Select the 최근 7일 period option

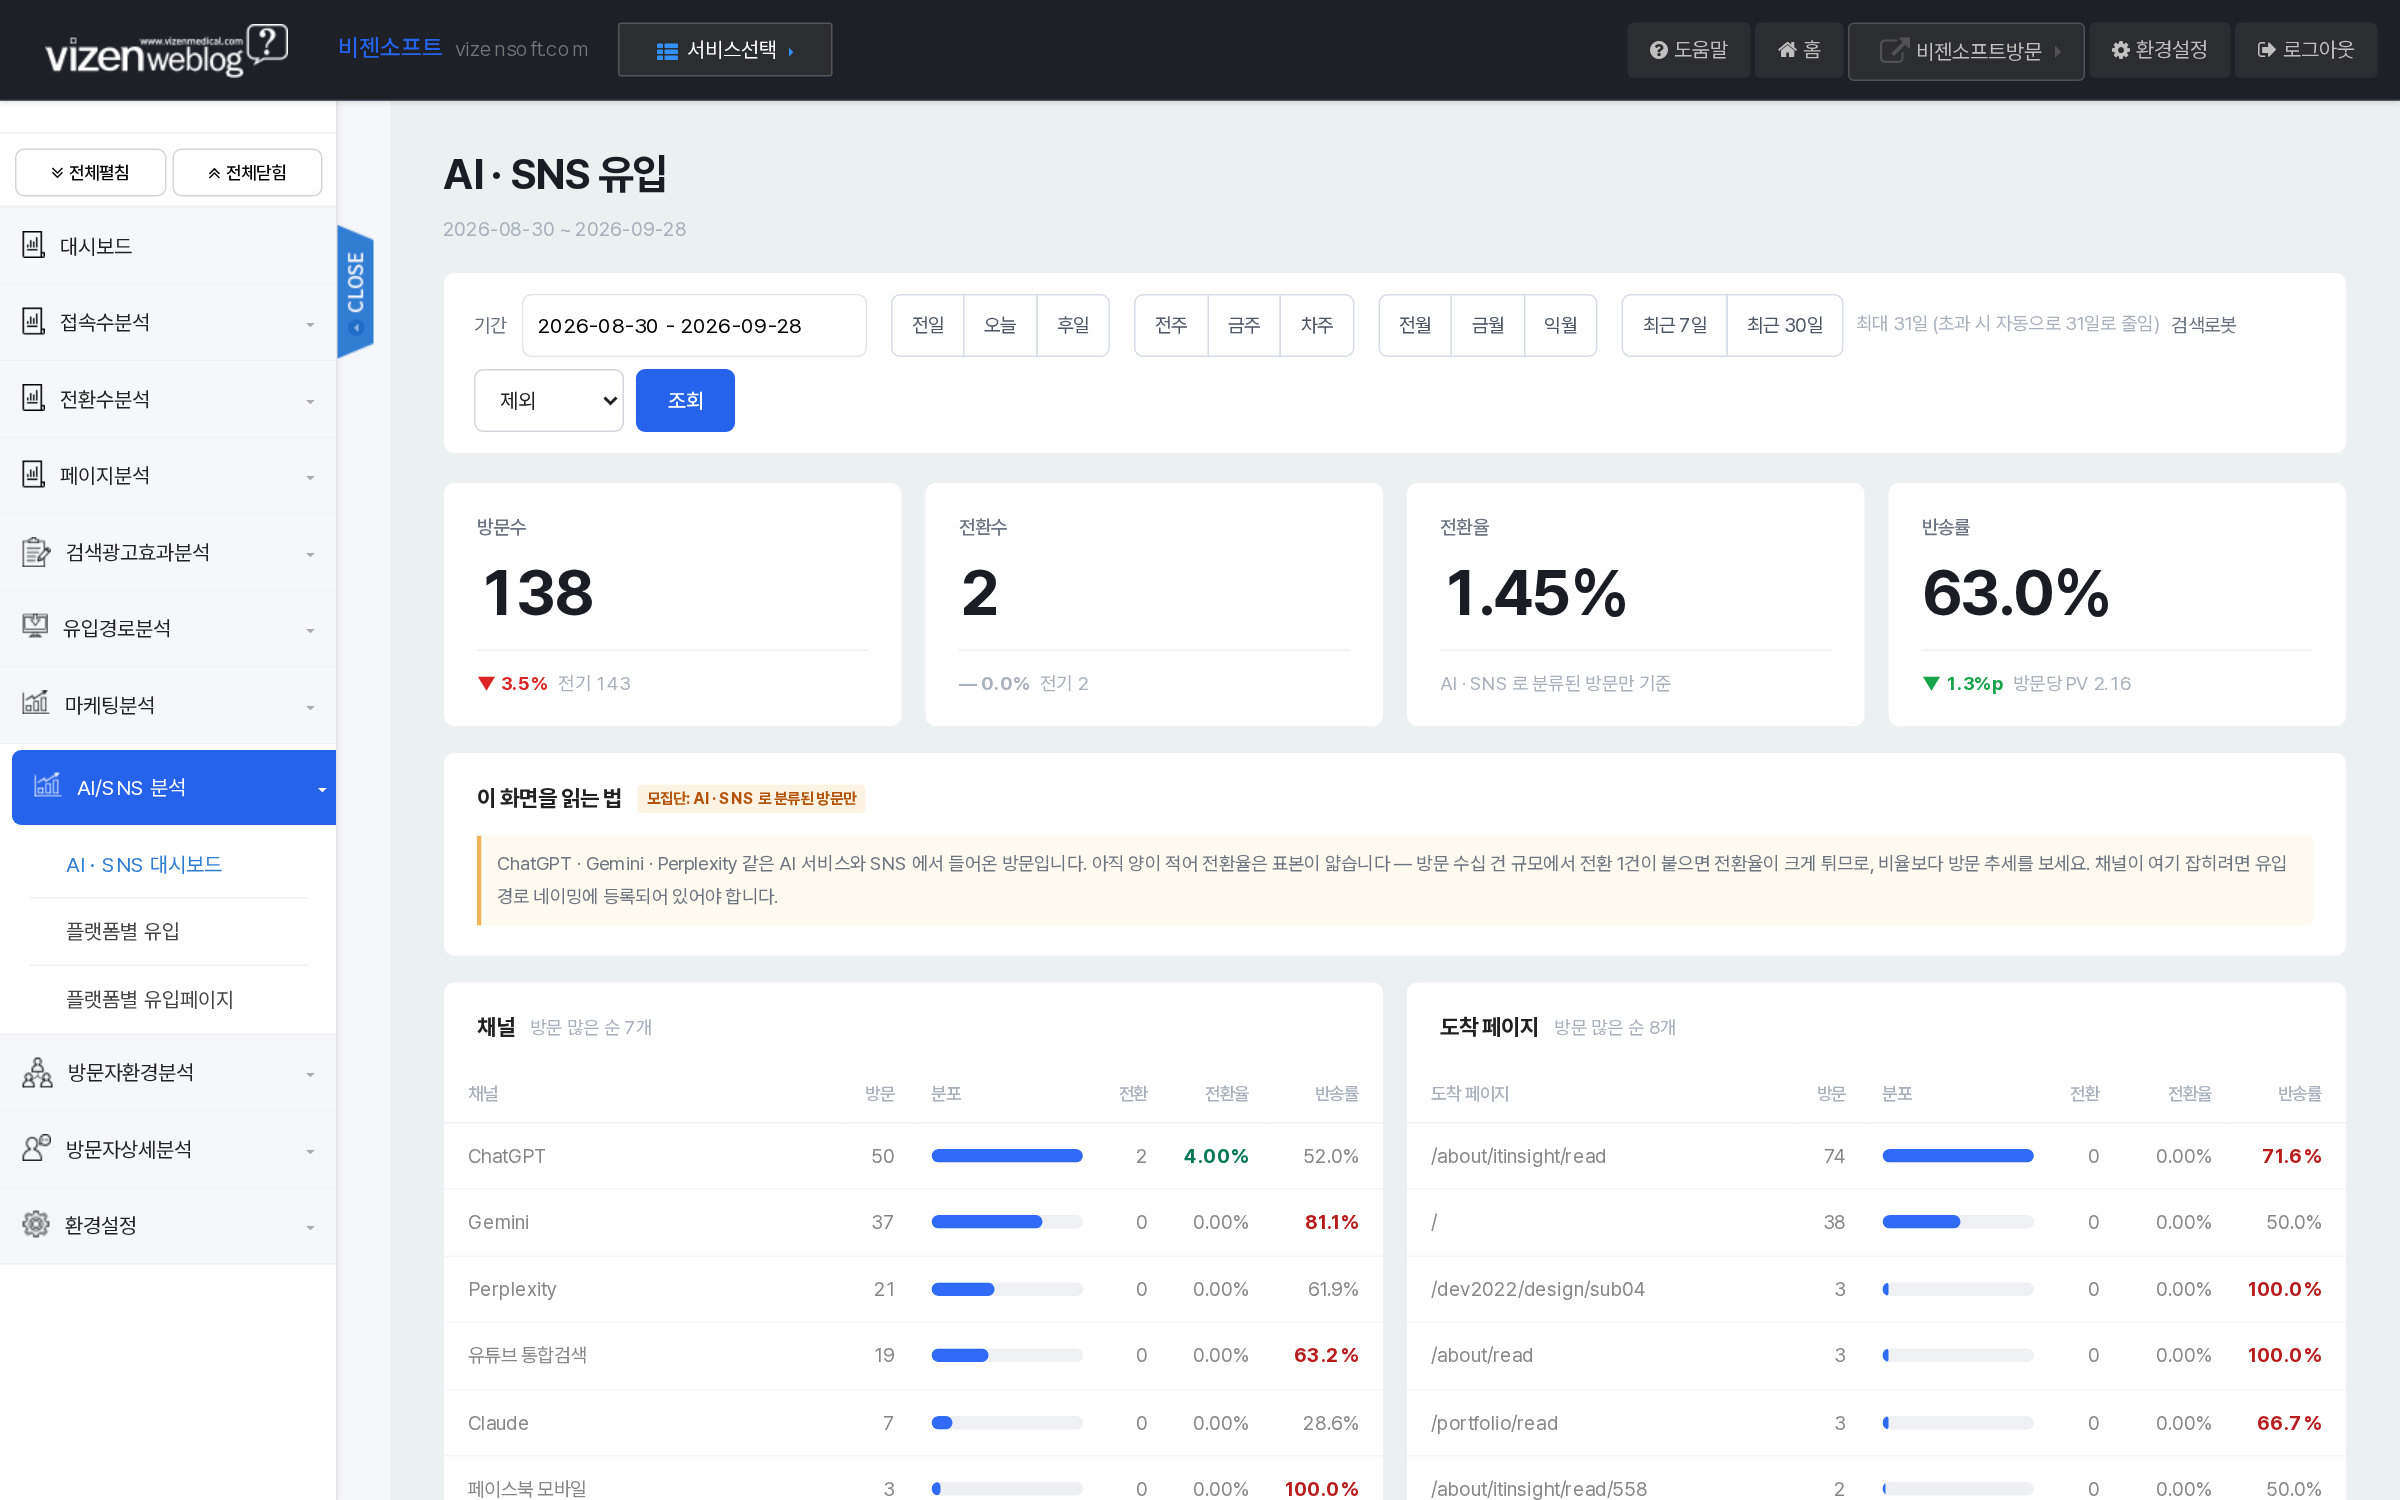1675,325
